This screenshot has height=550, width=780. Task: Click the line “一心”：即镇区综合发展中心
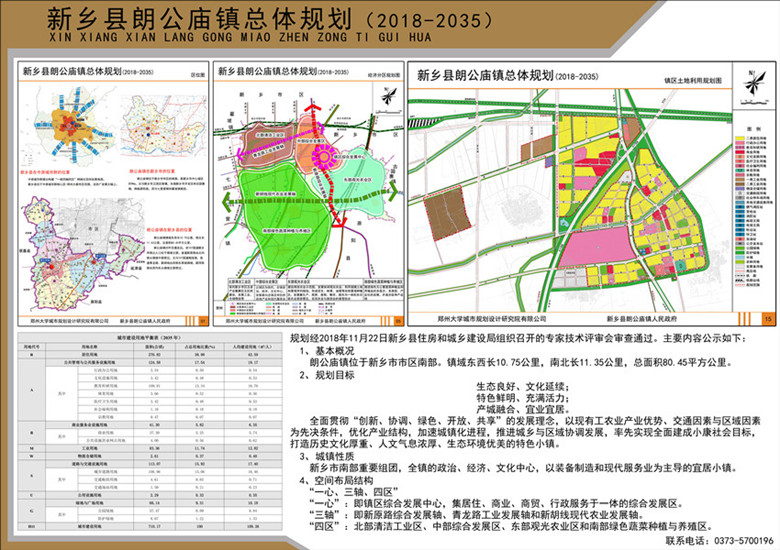pos(496,504)
